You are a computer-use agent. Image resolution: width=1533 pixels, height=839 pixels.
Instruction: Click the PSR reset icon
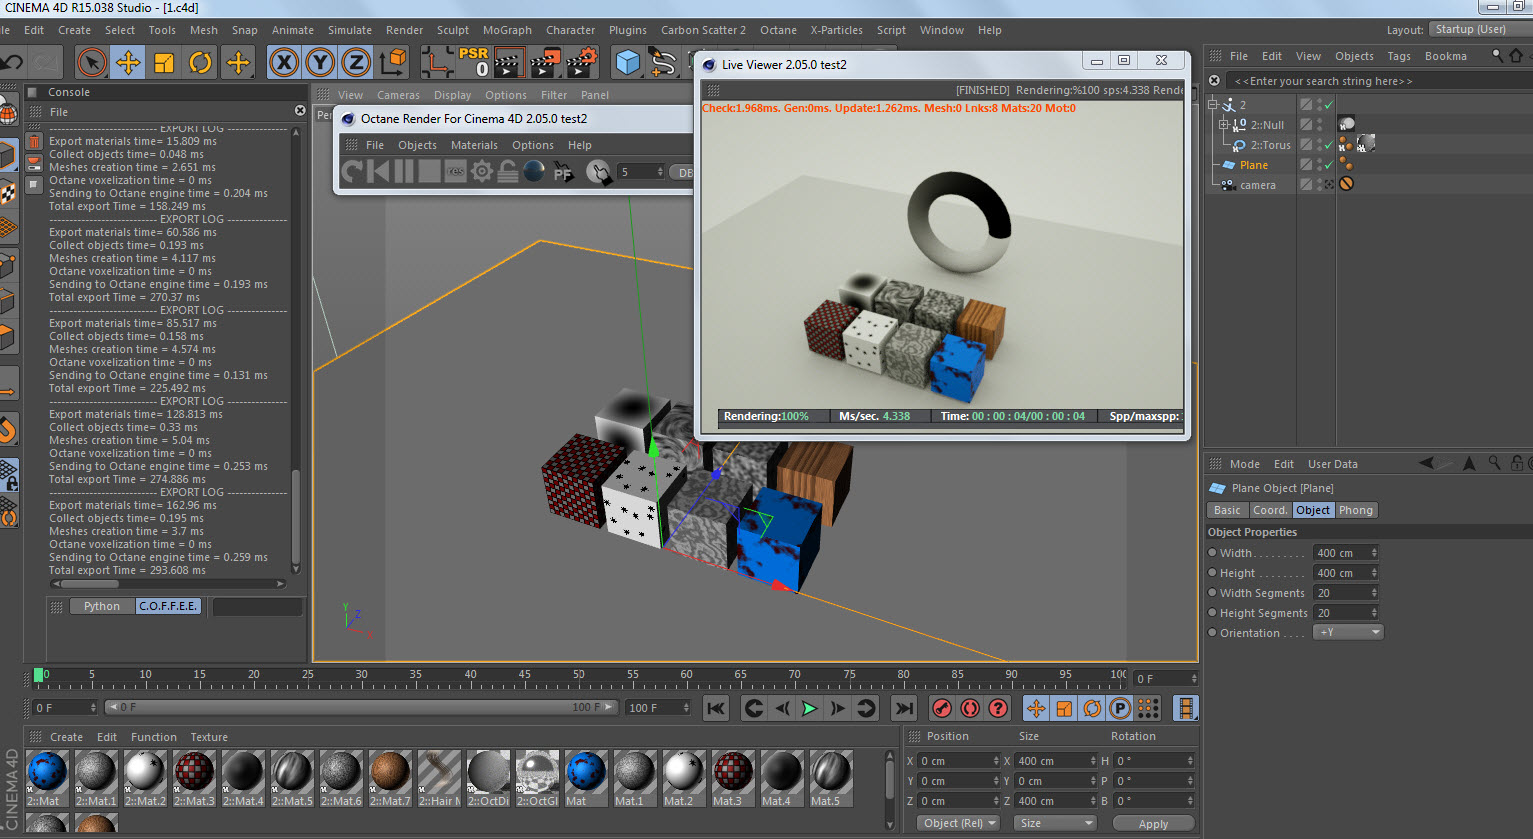pos(473,62)
